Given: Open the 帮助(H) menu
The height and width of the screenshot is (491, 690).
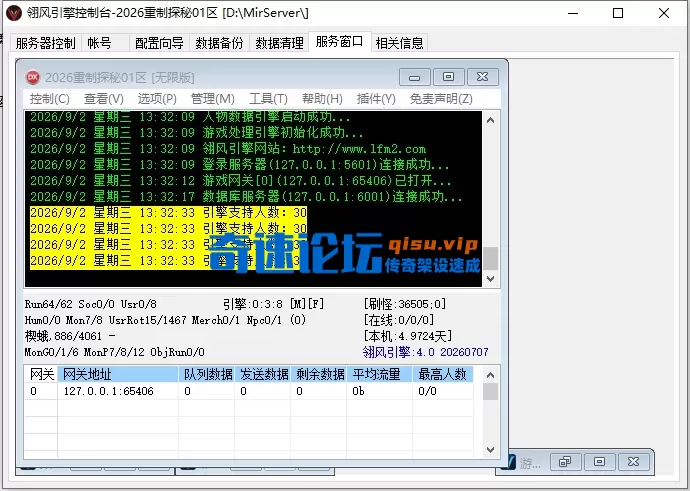Looking at the screenshot, I should (322, 99).
